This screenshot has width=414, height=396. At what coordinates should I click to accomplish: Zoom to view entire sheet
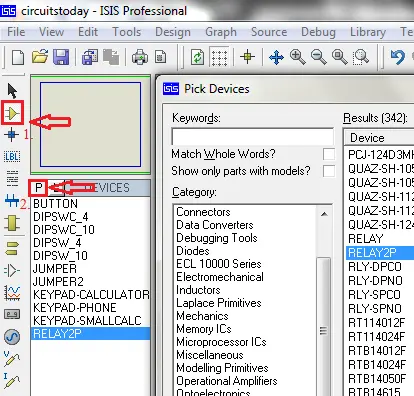[x=340, y=57]
